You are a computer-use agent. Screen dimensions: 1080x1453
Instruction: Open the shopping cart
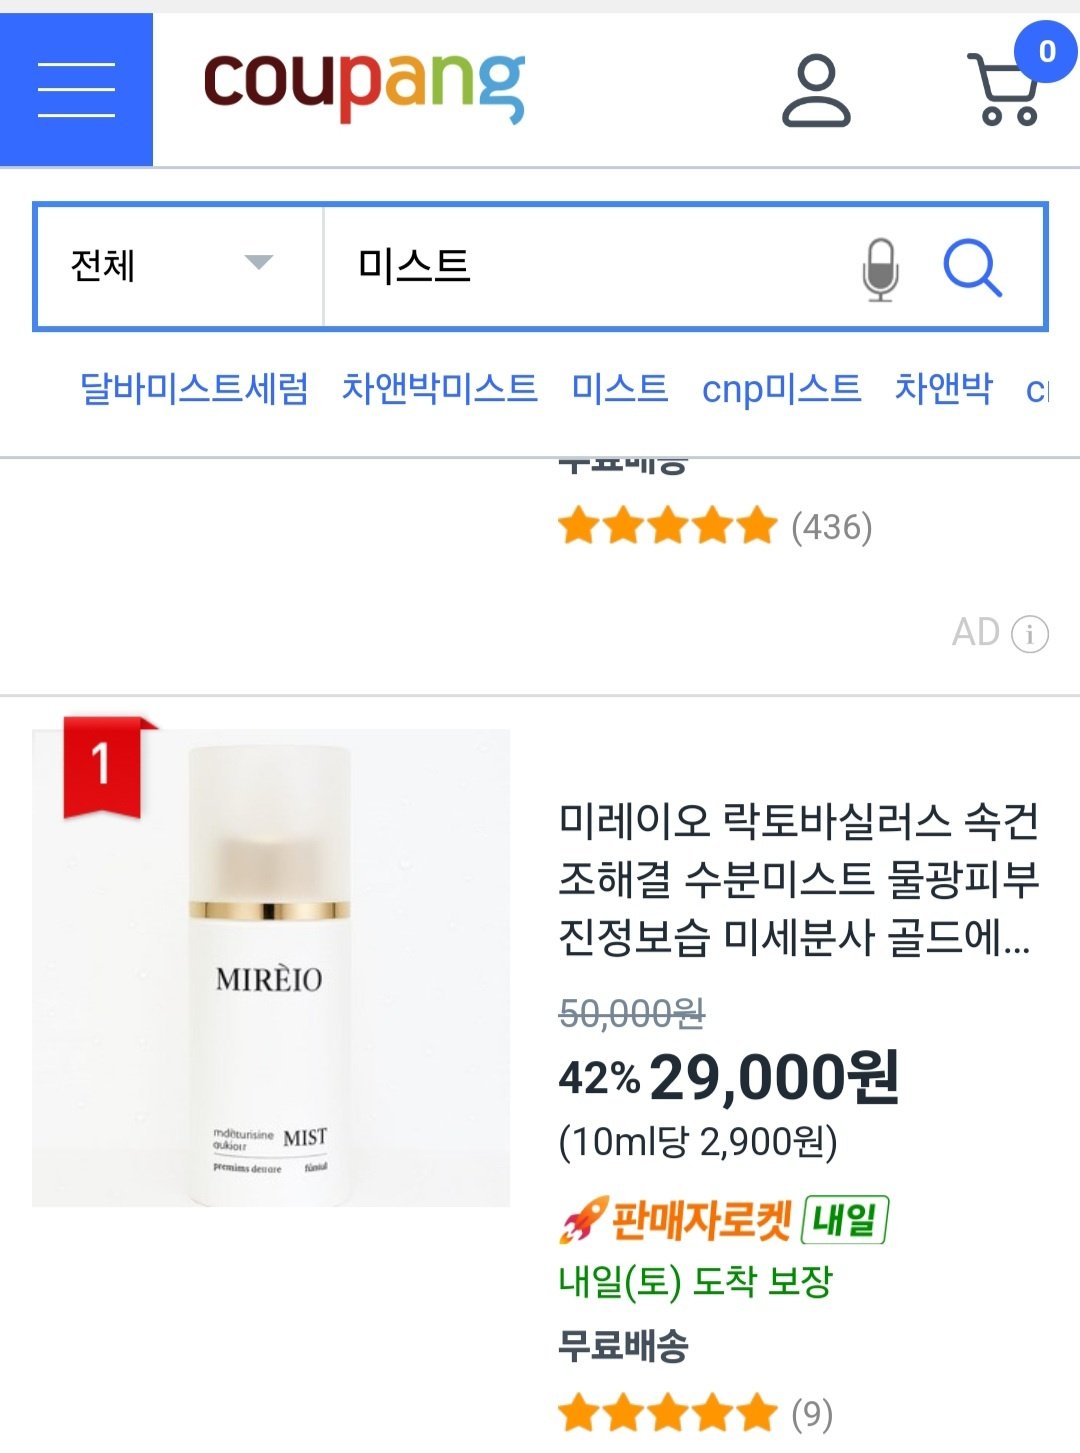(1004, 89)
